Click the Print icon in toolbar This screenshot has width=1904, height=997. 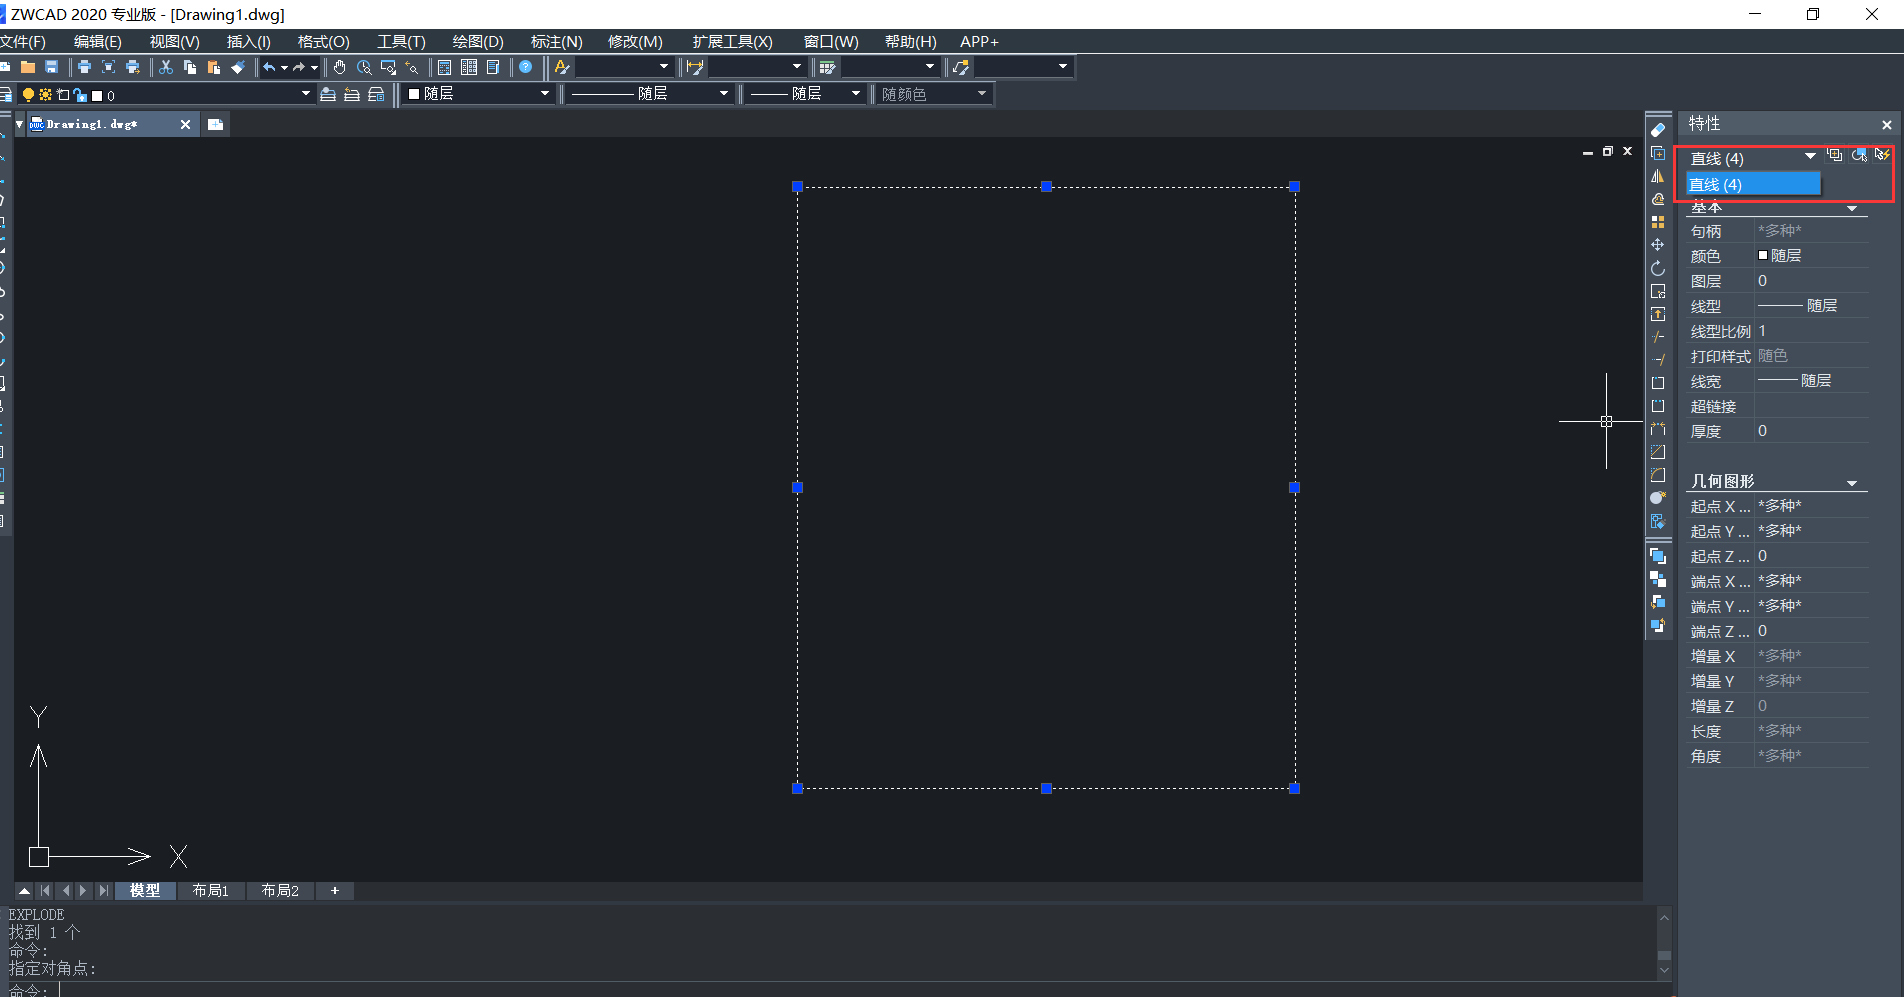[x=84, y=67]
